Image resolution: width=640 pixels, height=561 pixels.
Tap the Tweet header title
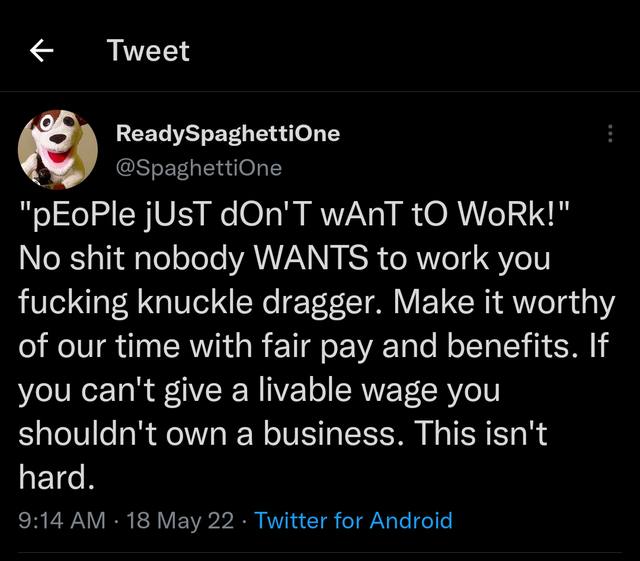pyautogui.click(x=148, y=51)
